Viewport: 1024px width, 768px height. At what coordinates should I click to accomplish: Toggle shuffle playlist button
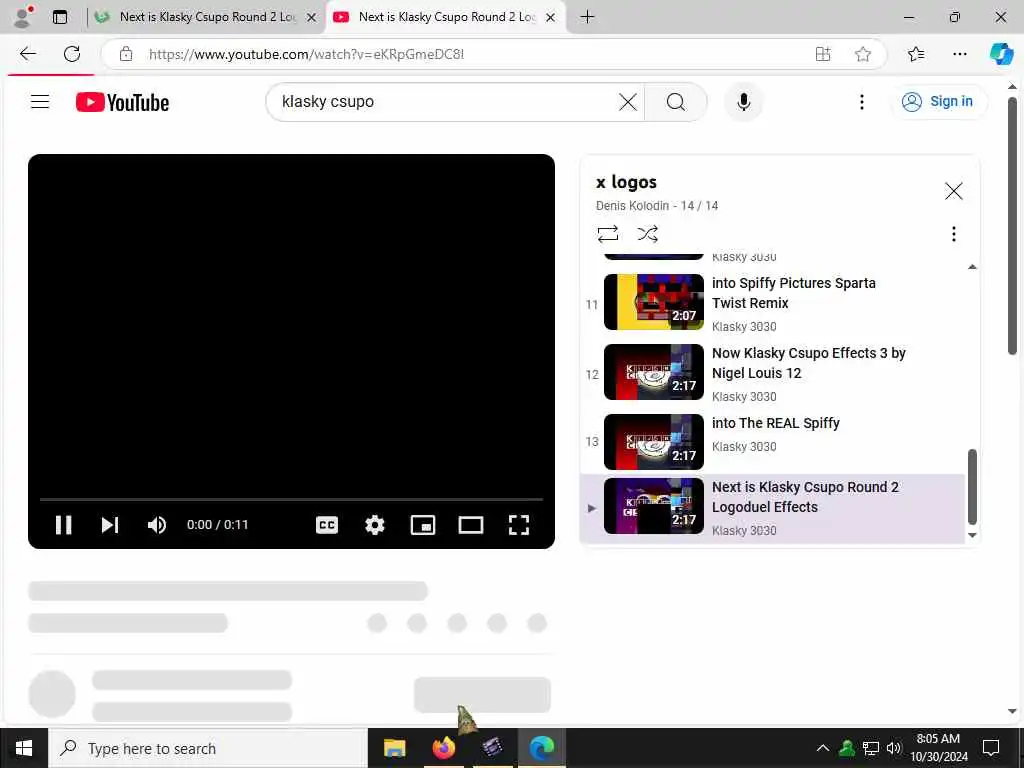[647, 234]
